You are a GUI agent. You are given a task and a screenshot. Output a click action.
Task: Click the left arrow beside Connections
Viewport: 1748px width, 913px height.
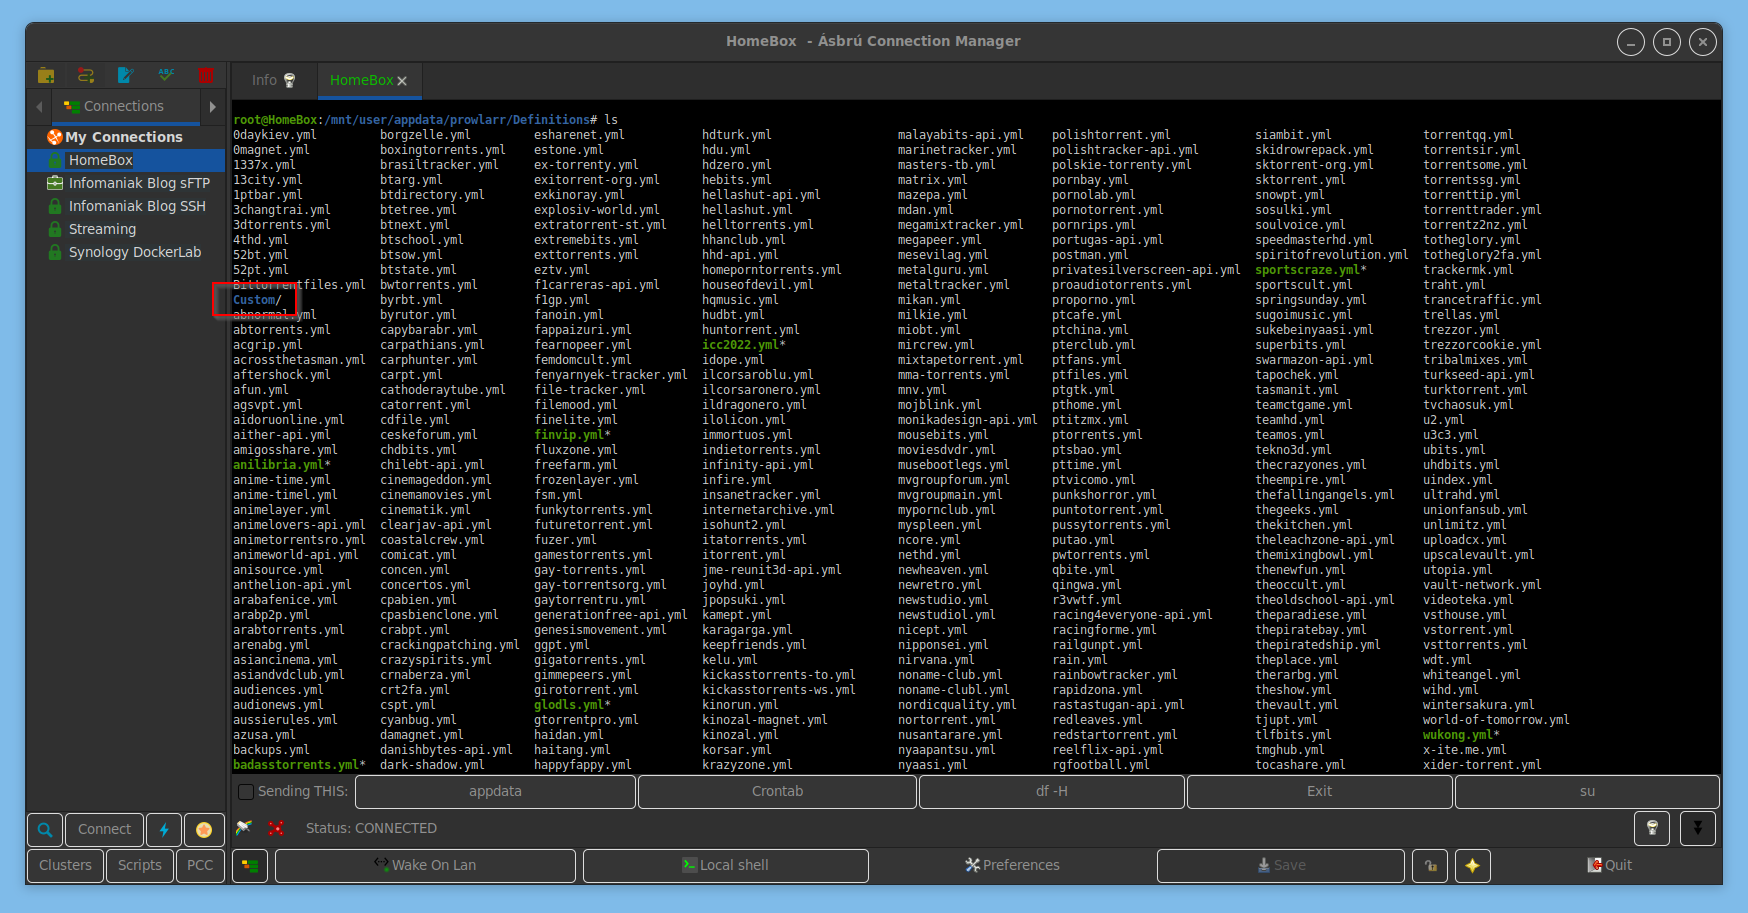[x=39, y=106]
